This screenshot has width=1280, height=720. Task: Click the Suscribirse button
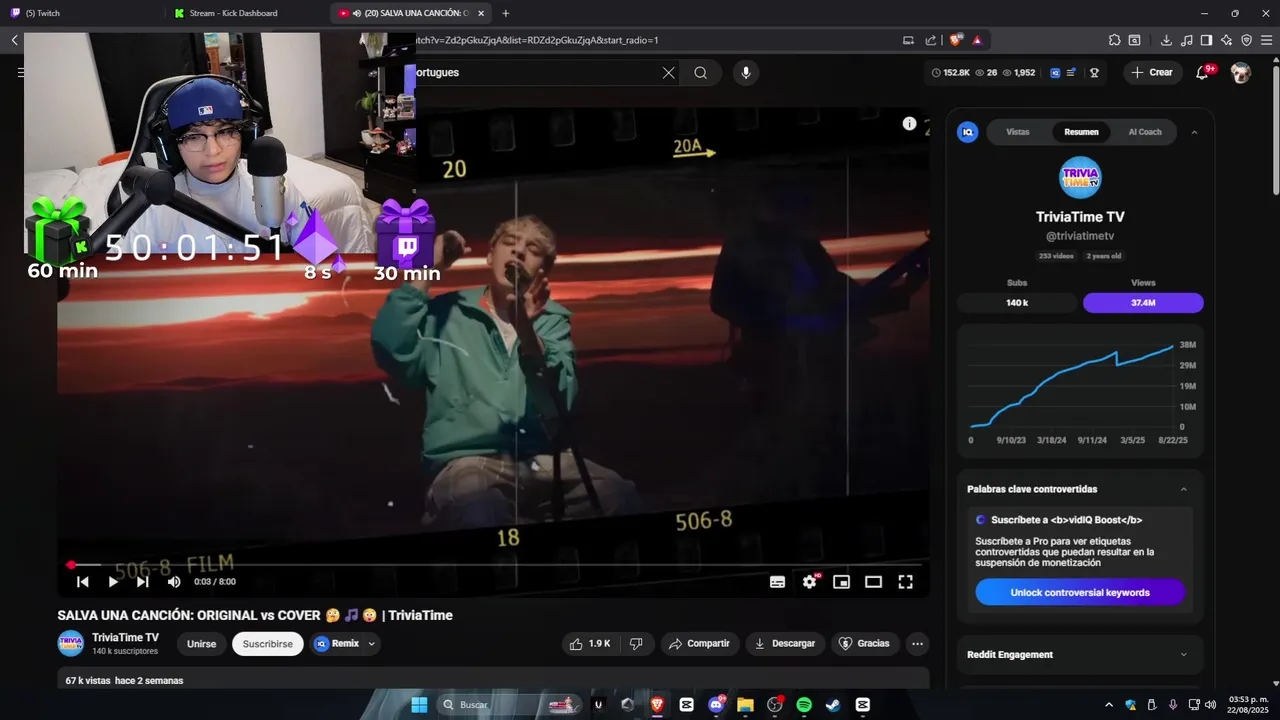coord(268,644)
